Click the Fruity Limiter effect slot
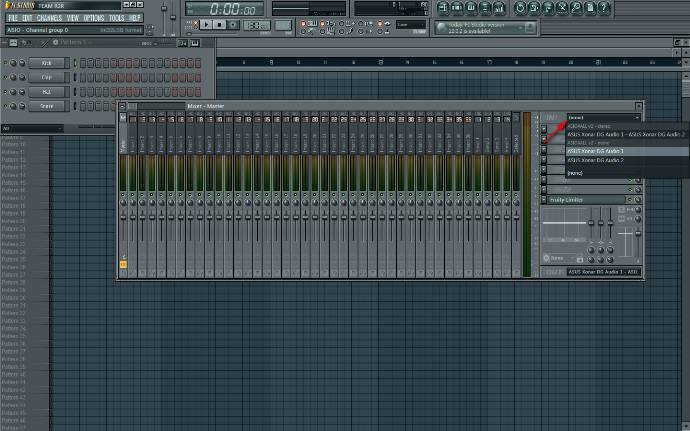 (x=586, y=200)
